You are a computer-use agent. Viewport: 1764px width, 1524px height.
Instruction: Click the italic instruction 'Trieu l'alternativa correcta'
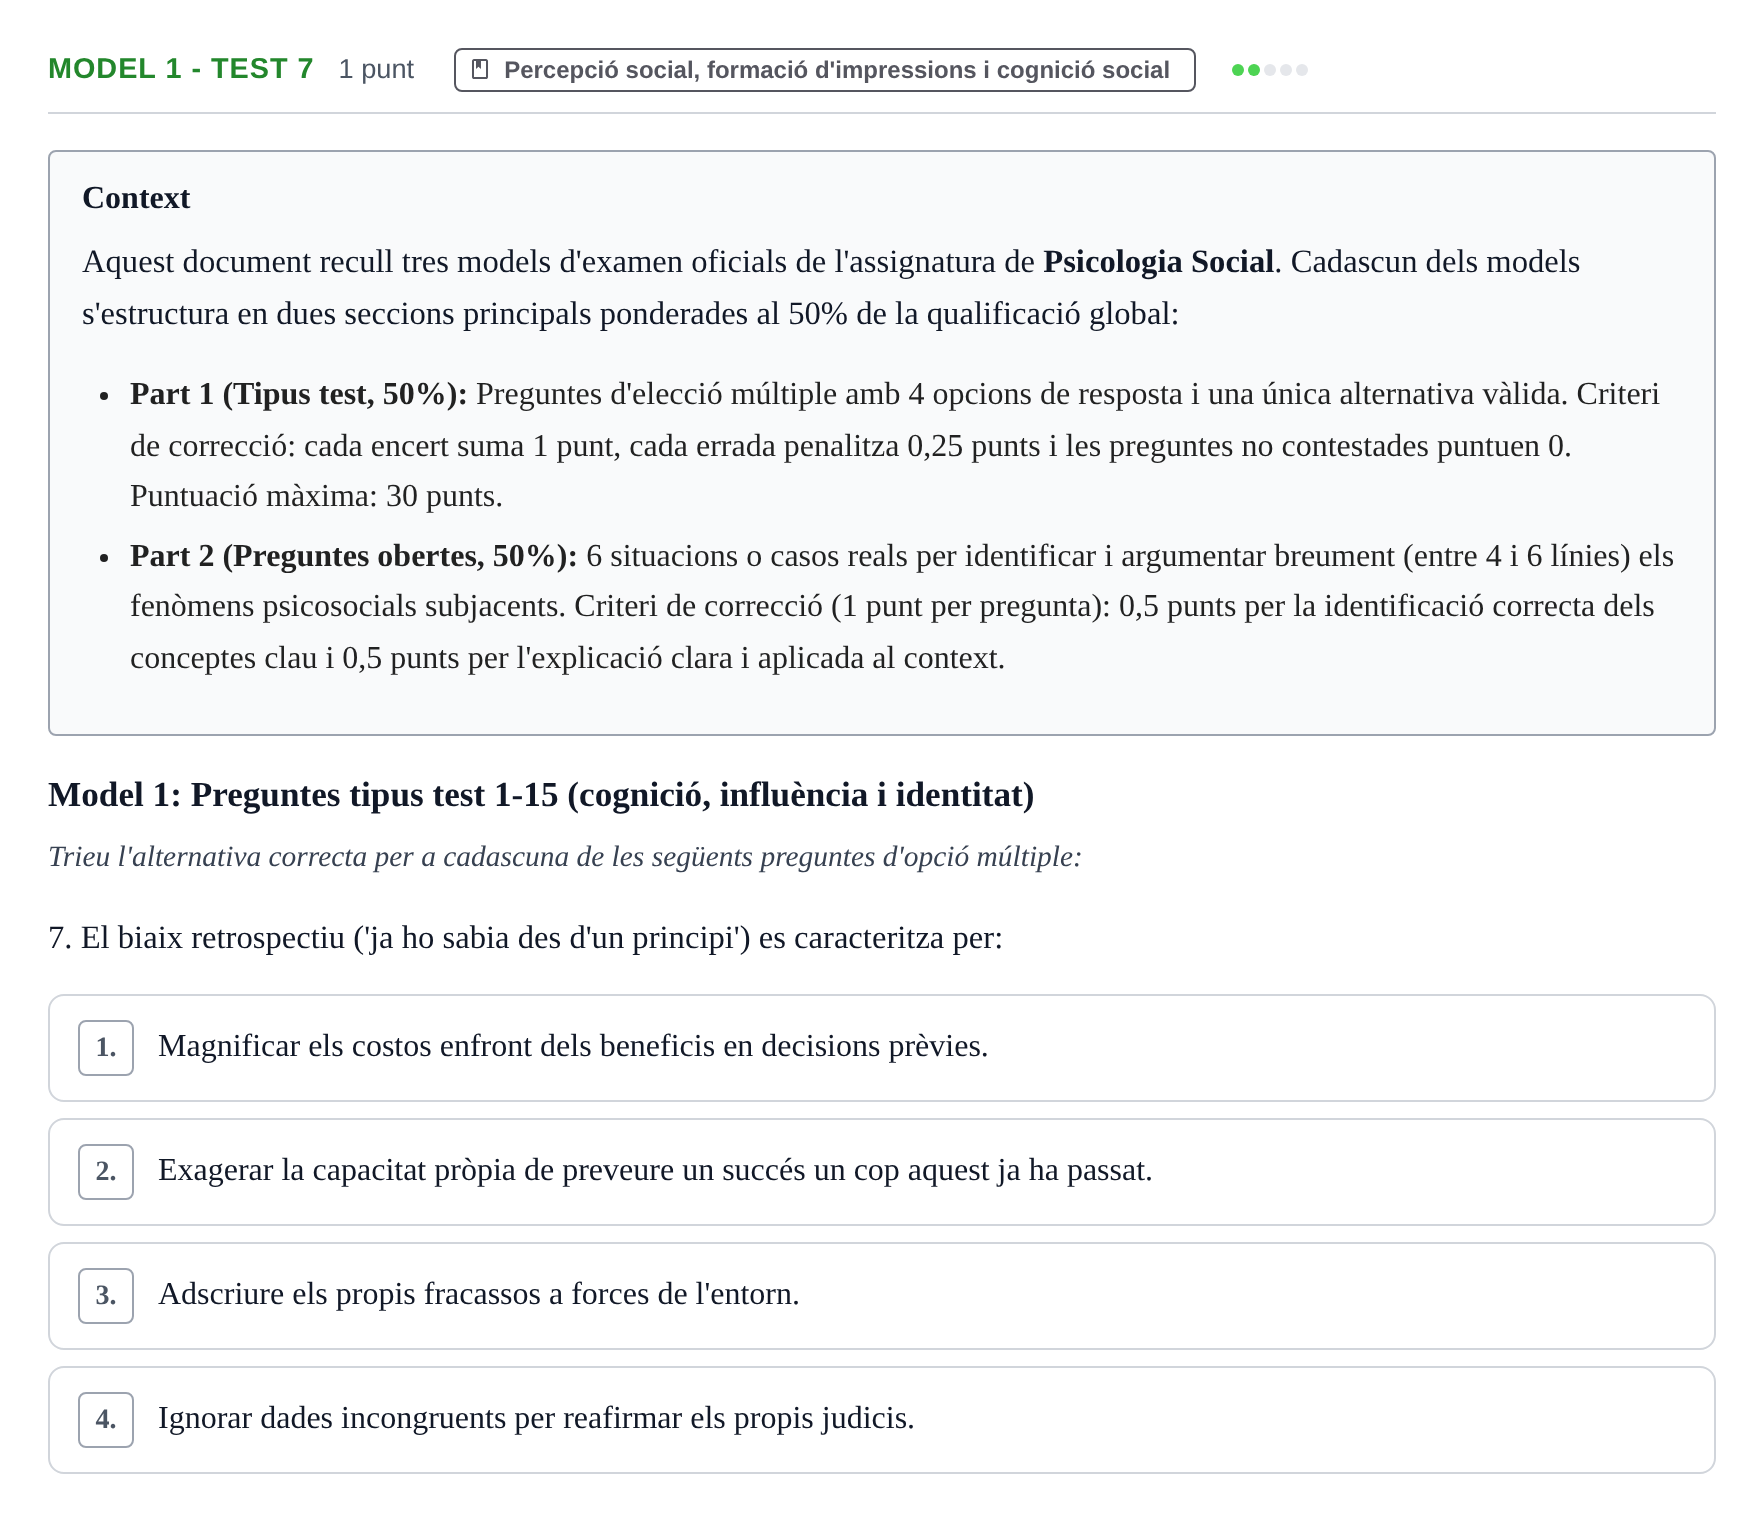click(565, 857)
